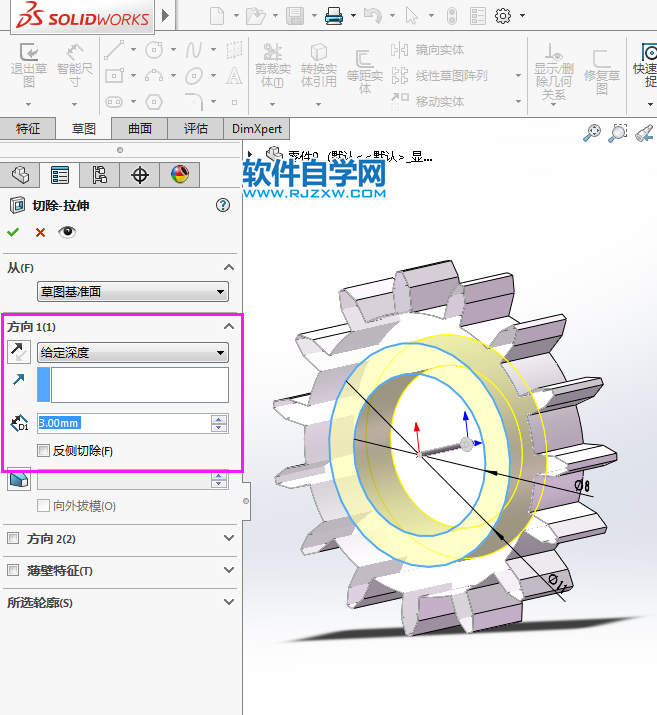Click the New document icon

point(217,16)
